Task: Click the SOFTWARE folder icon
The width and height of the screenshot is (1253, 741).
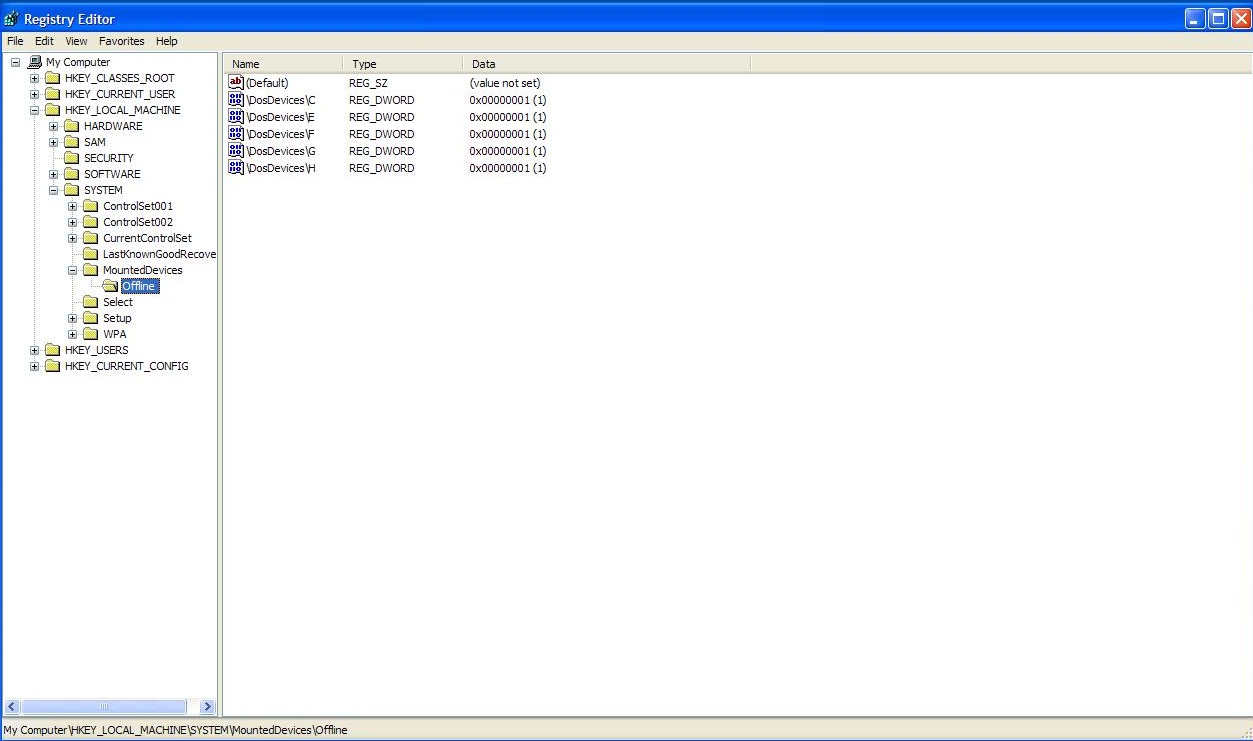Action: (x=71, y=174)
